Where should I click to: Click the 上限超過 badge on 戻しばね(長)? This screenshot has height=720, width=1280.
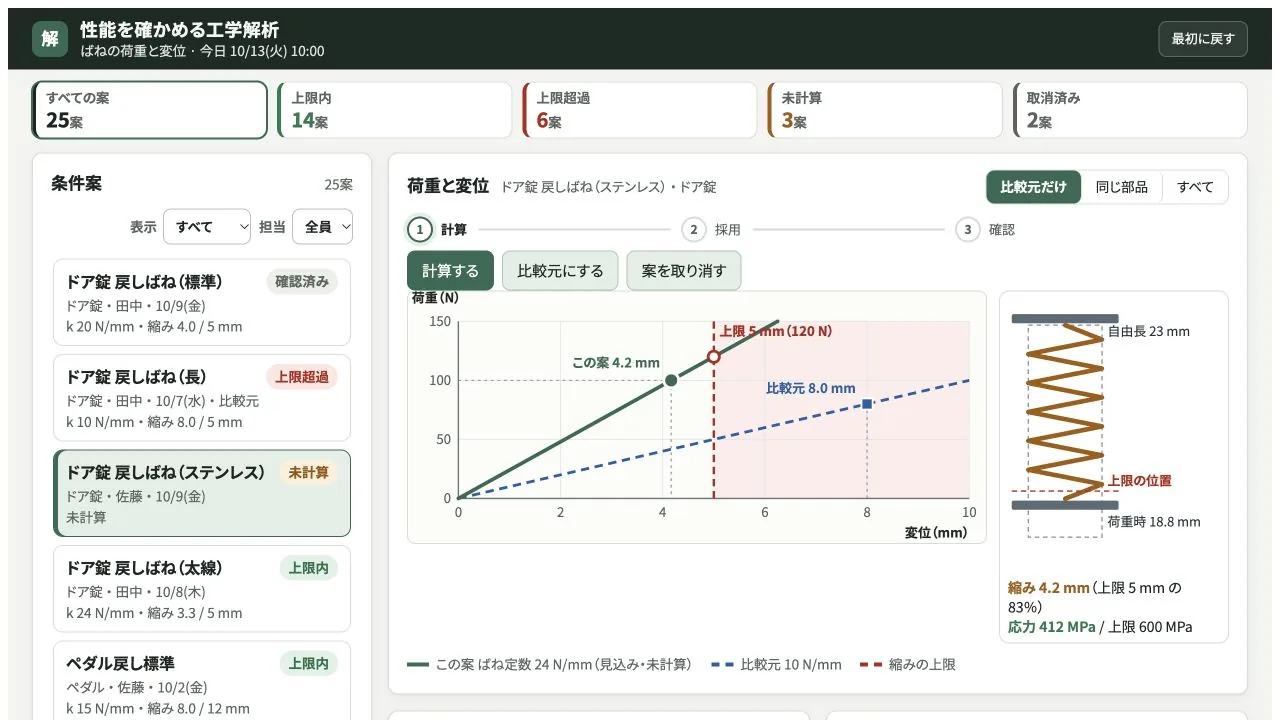coord(302,377)
